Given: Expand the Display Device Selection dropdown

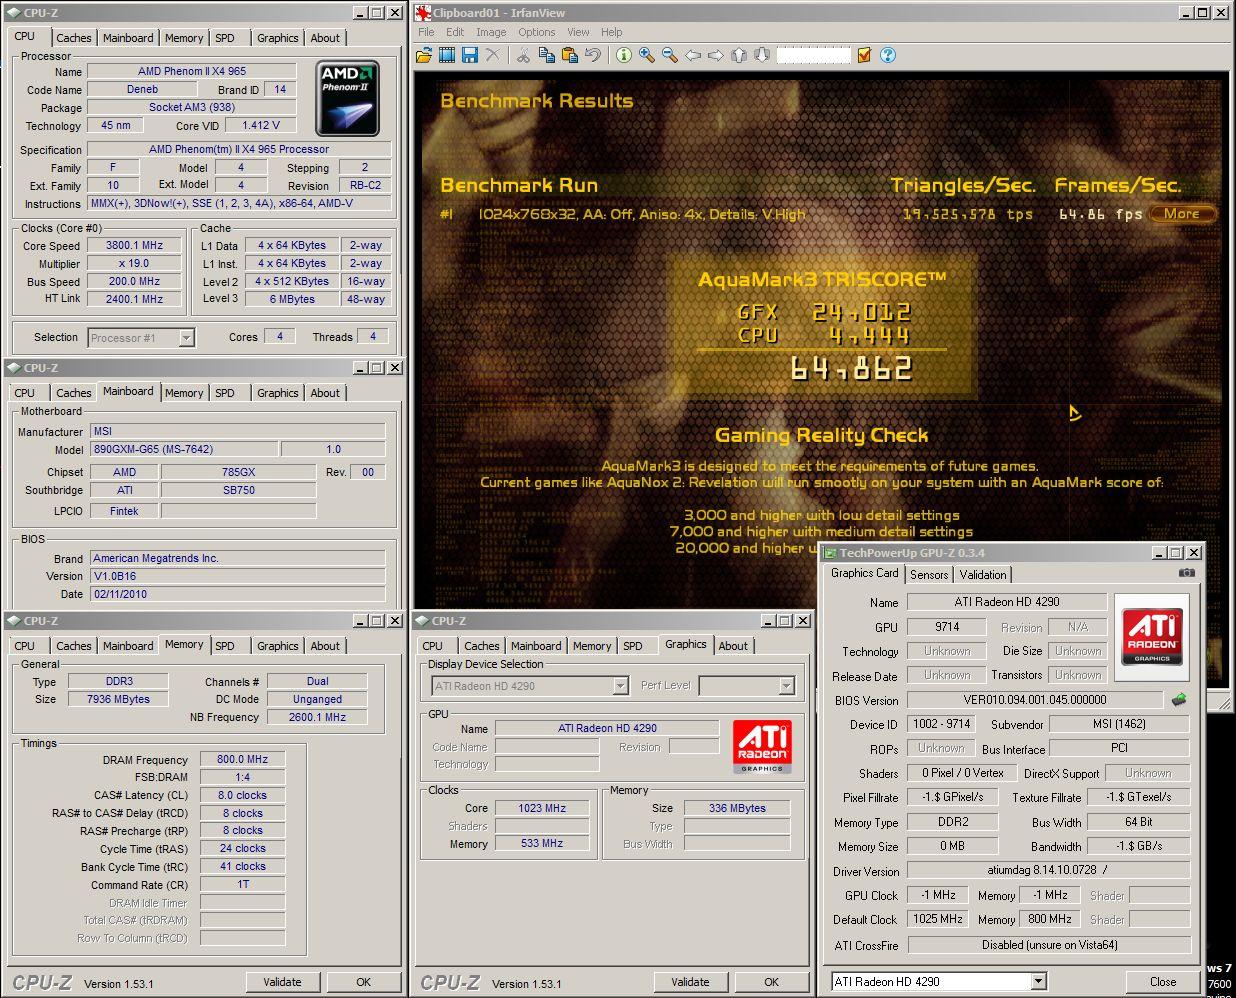Looking at the screenshot, I should (620, 686).
